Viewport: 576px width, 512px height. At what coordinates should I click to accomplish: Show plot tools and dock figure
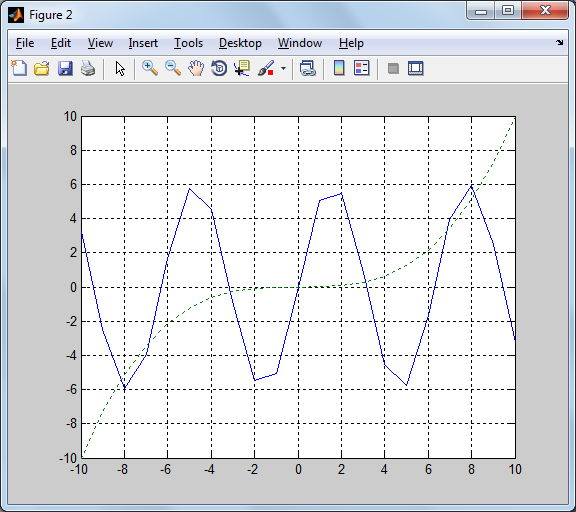tap(416, 69)
